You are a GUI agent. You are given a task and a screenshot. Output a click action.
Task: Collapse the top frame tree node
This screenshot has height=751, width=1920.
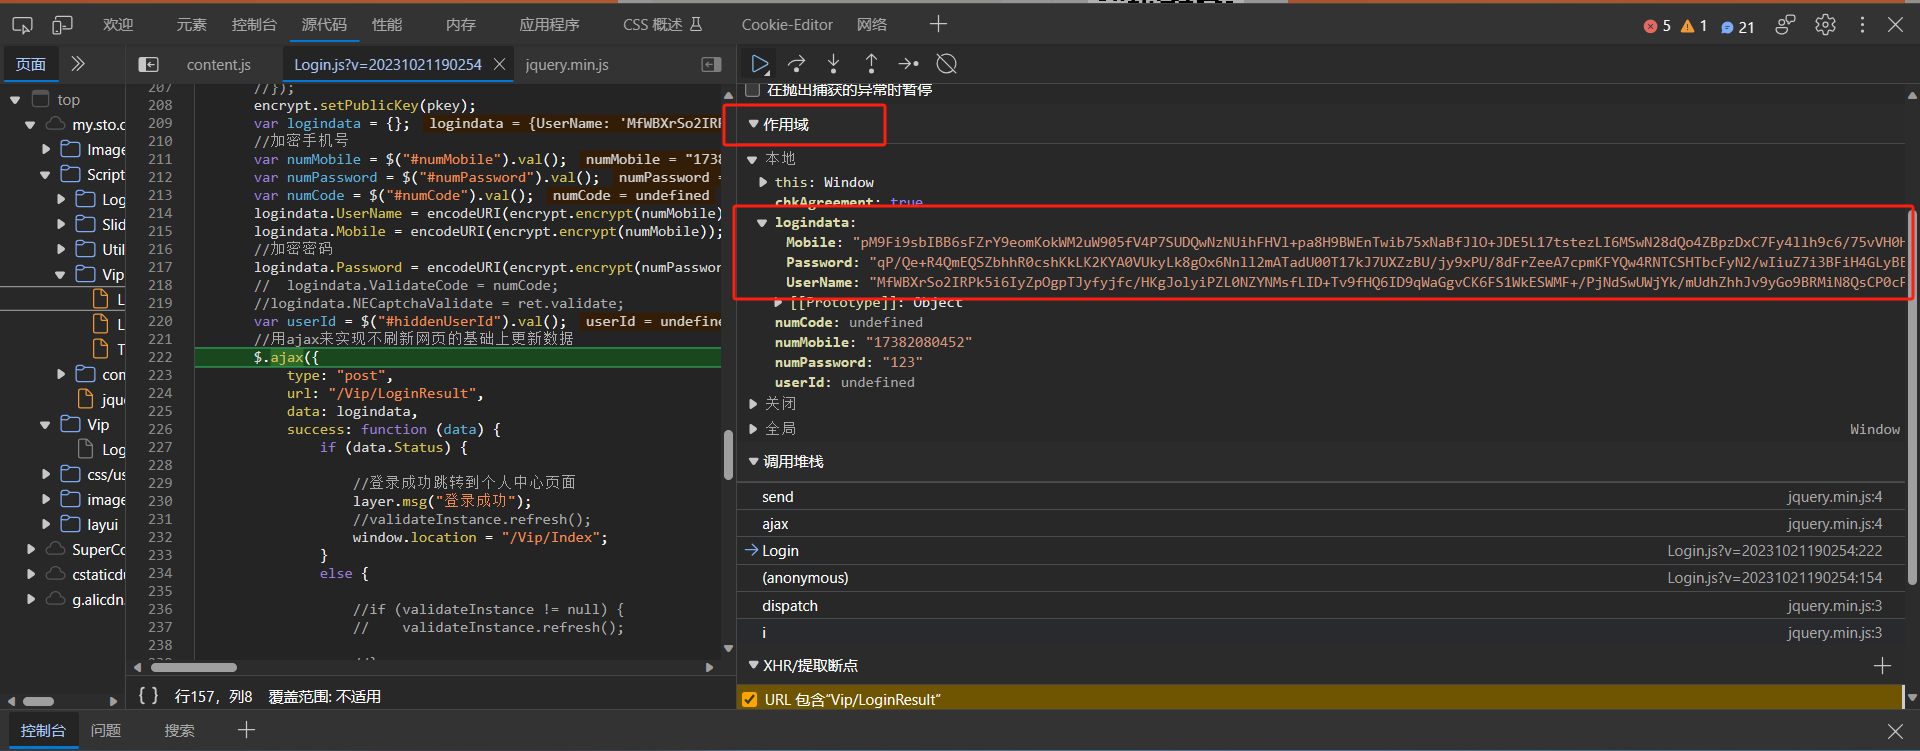15,100
